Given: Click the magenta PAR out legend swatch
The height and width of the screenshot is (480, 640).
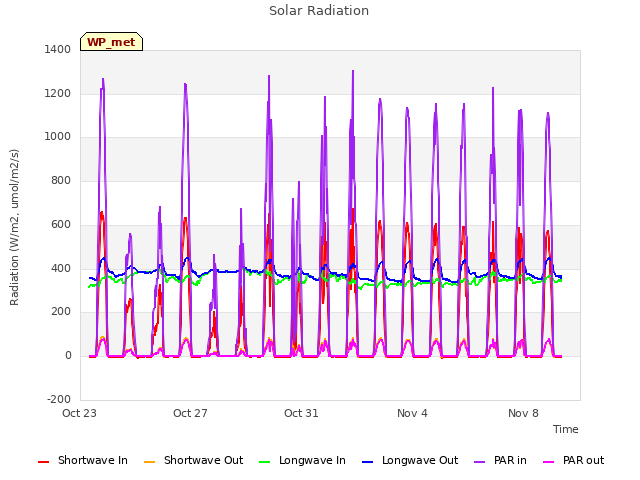Looking at the screenshot, I should 549,462.
